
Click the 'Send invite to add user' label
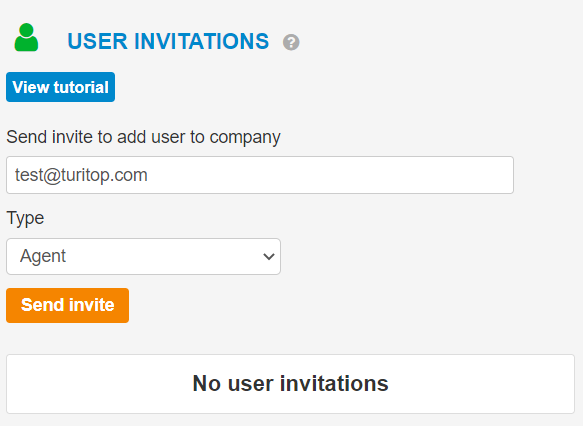(x=143, y=137)
